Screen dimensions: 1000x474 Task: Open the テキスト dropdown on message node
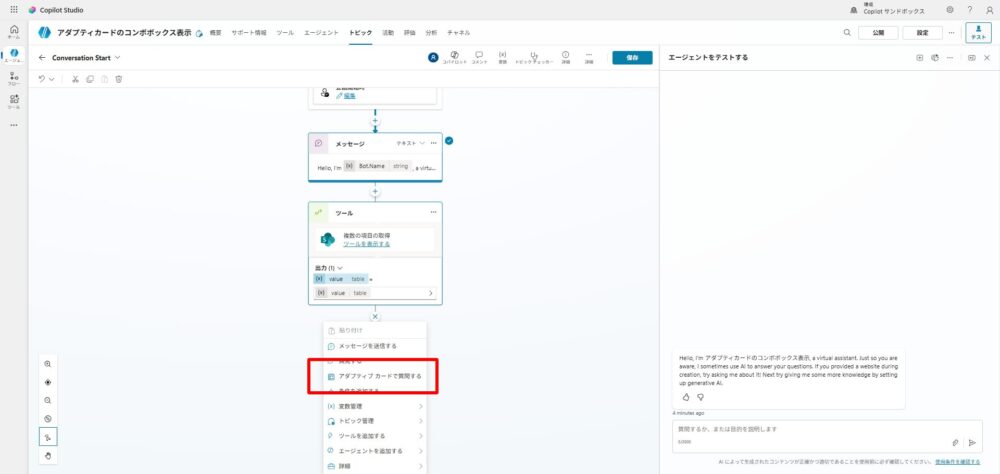pos(411,143)
